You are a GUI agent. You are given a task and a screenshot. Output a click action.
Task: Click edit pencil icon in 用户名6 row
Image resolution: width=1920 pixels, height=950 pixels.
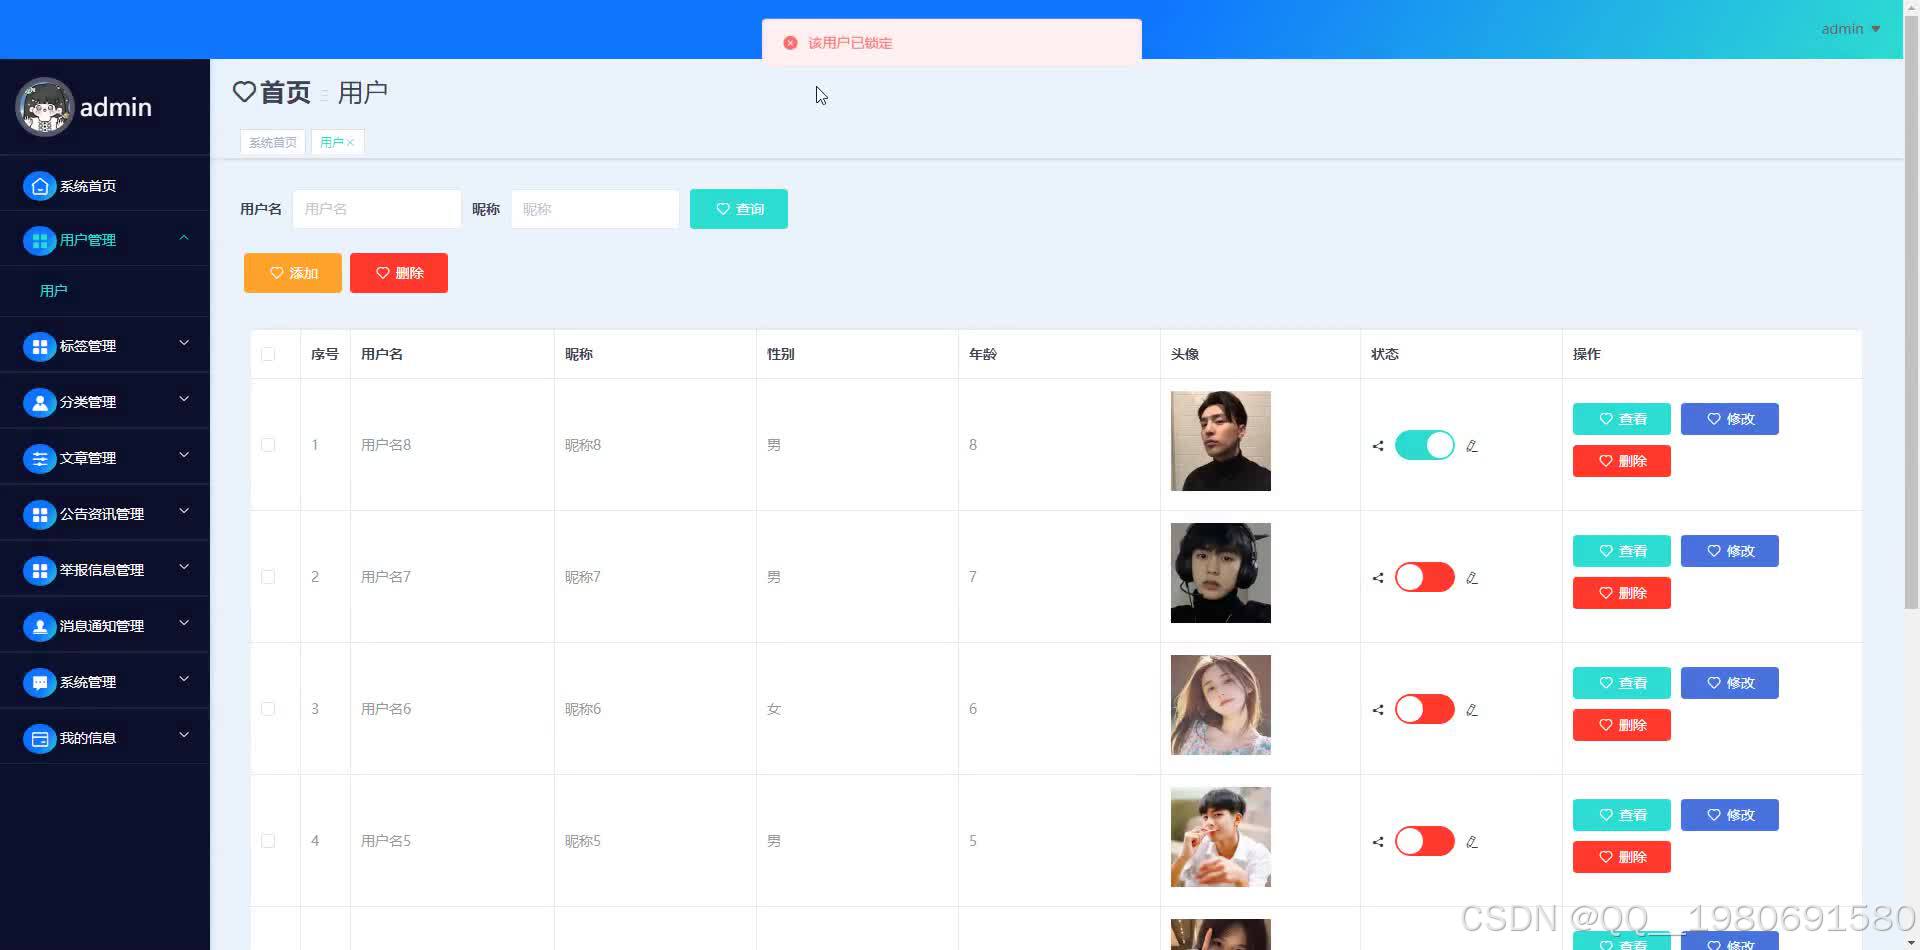1472,710
